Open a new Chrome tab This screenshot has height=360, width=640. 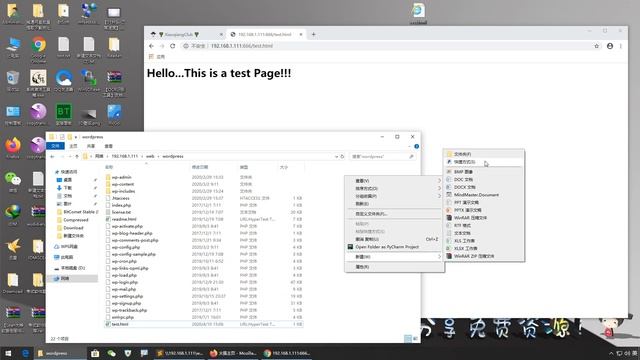pyautogui.click(x=313, y=34)
